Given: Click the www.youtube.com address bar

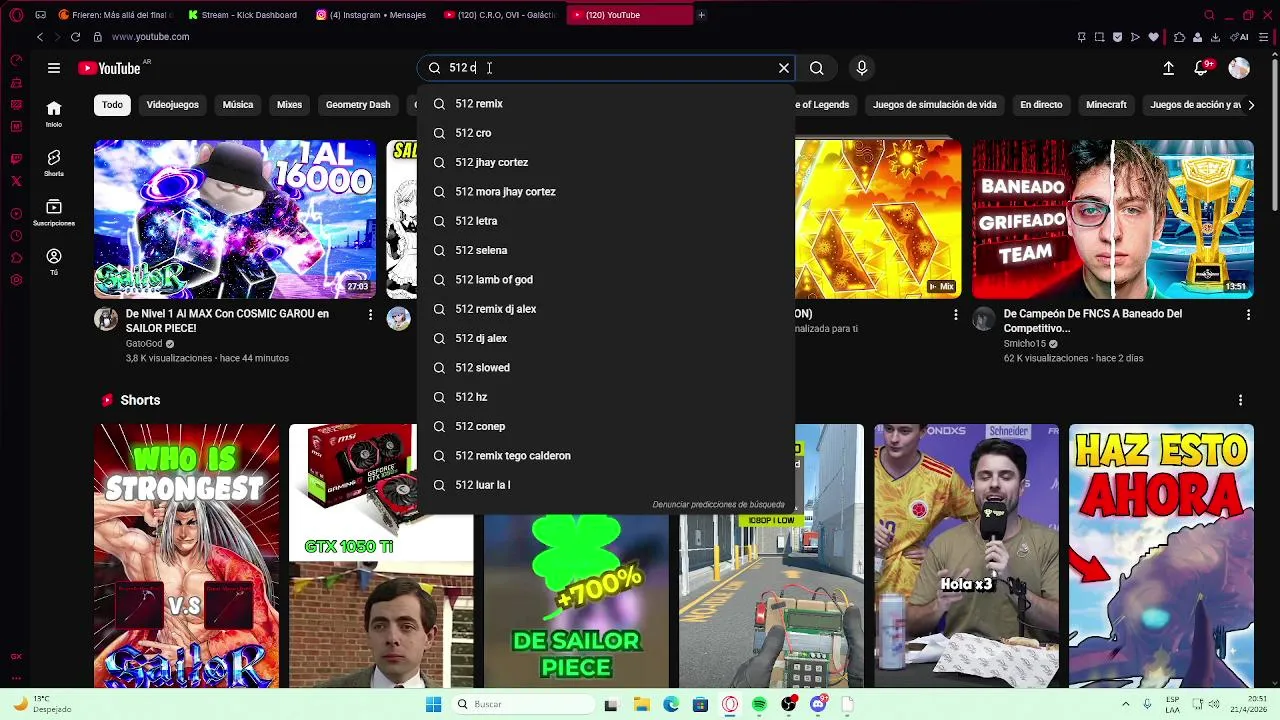Looking at the screenshot, I should [150, 37].
